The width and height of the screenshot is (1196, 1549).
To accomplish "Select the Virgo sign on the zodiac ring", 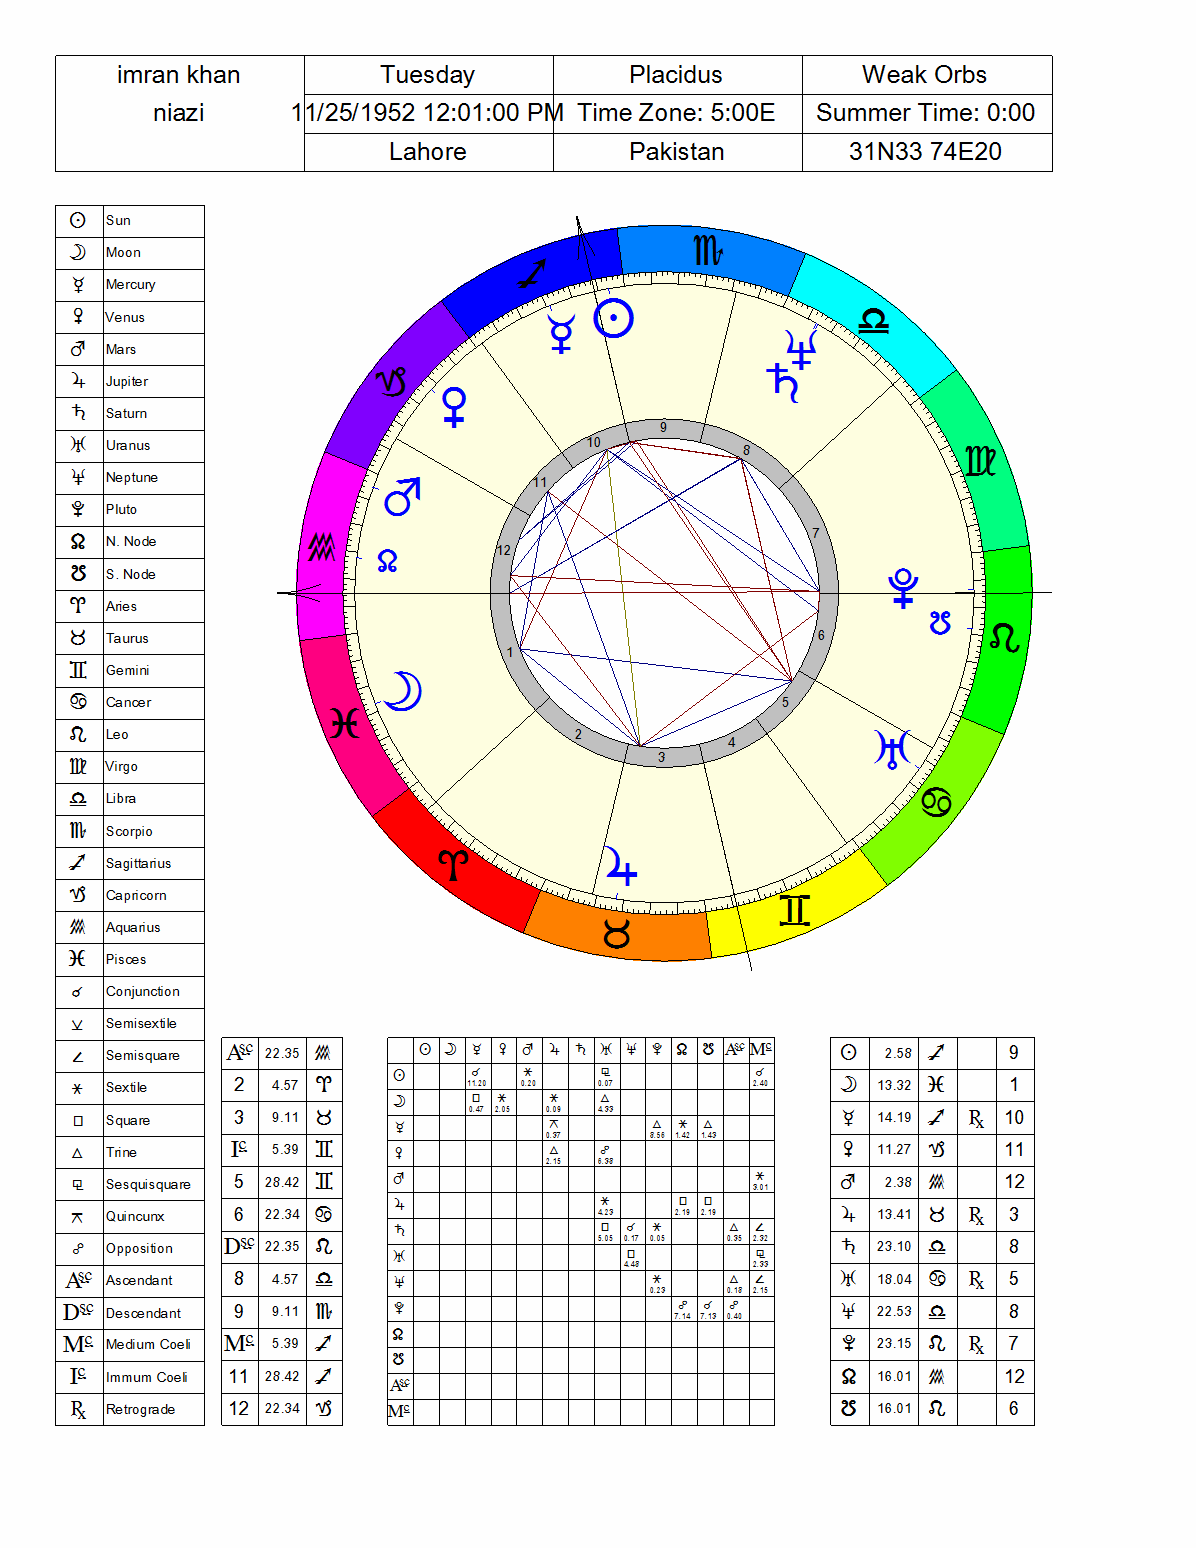I will pyautogui.click(x=980, y=460).
